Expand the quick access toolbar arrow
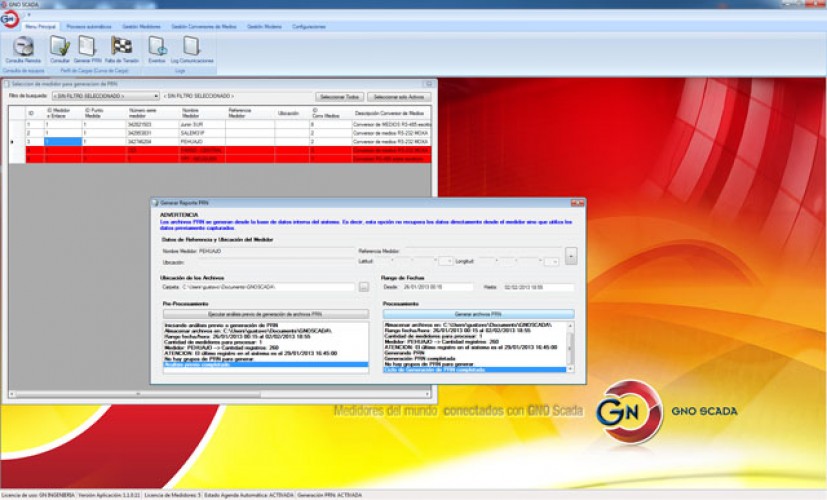 click(29, 15)
